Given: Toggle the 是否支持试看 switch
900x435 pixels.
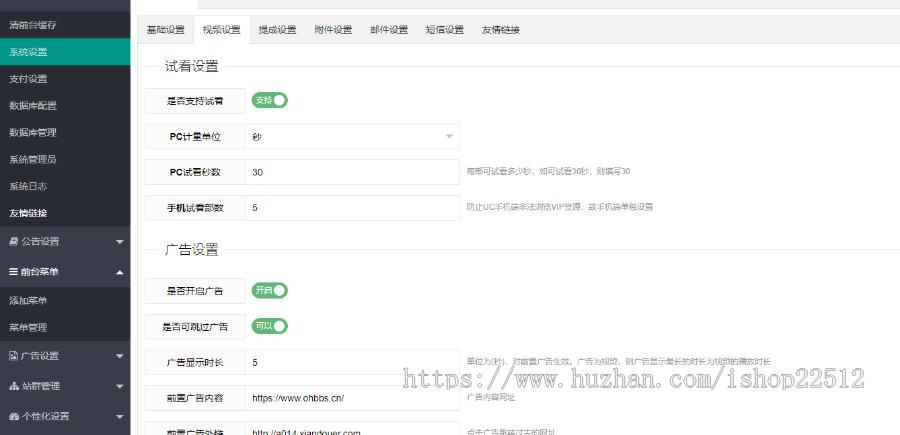Looking at the screenshot, I should 270,100.
